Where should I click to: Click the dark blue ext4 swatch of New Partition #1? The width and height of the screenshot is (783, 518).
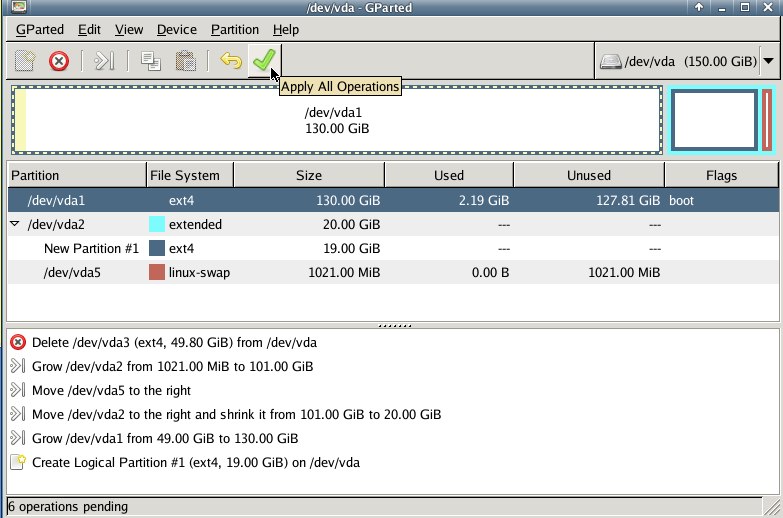click(x=157, y=248)
